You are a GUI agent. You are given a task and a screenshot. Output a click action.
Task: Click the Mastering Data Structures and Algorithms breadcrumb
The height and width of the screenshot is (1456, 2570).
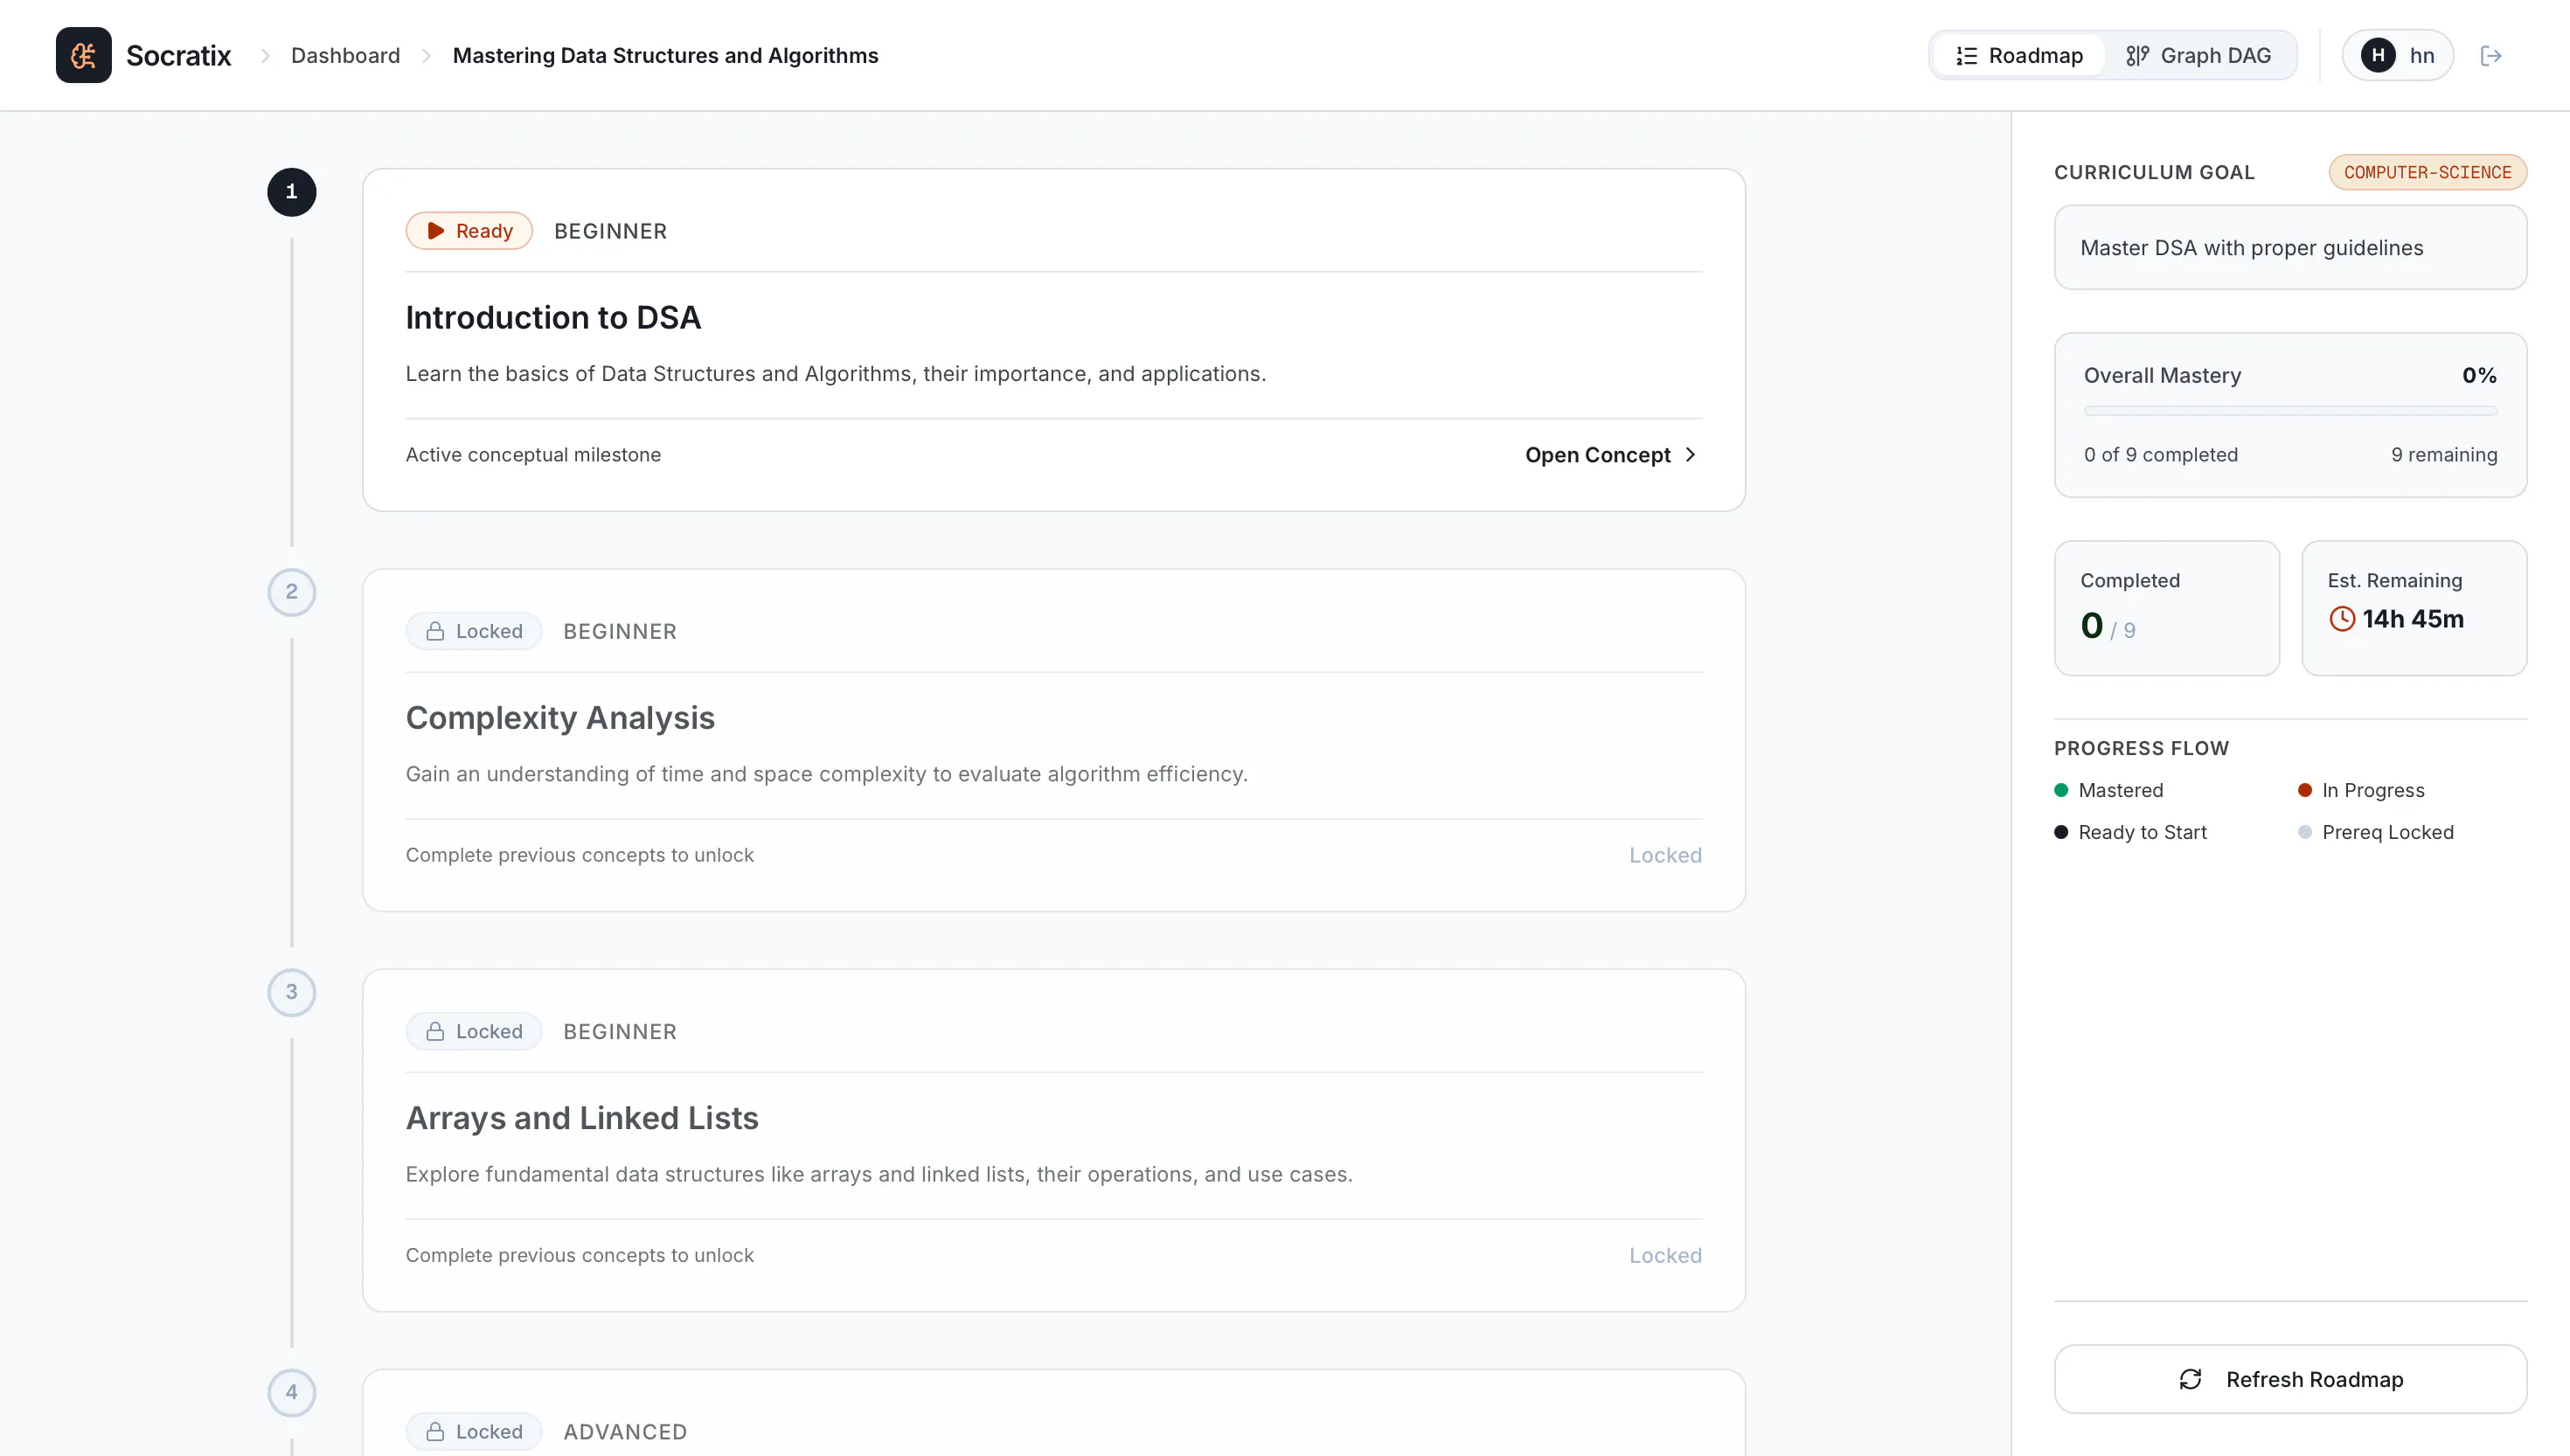[665, 55]
